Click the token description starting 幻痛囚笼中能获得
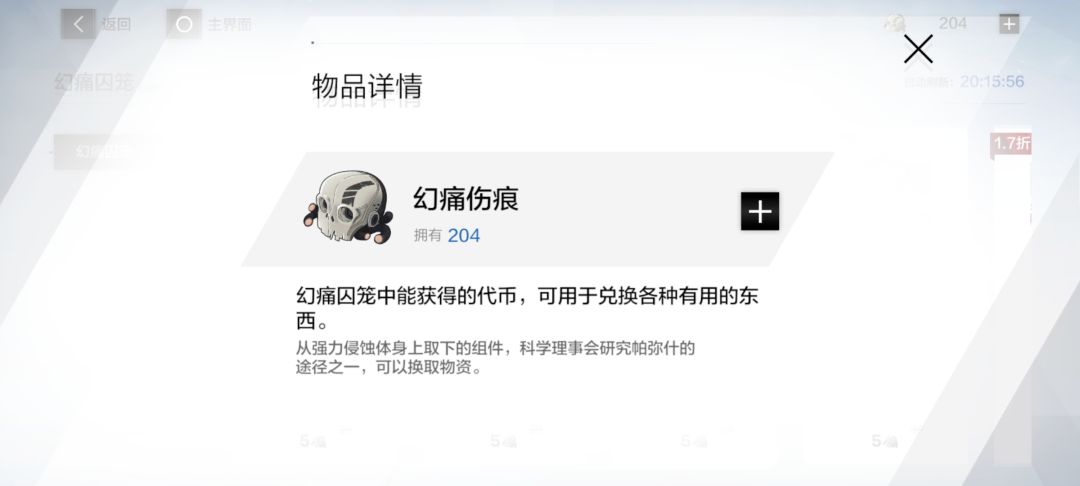The image size is (1080, 486). coord(528,308)
